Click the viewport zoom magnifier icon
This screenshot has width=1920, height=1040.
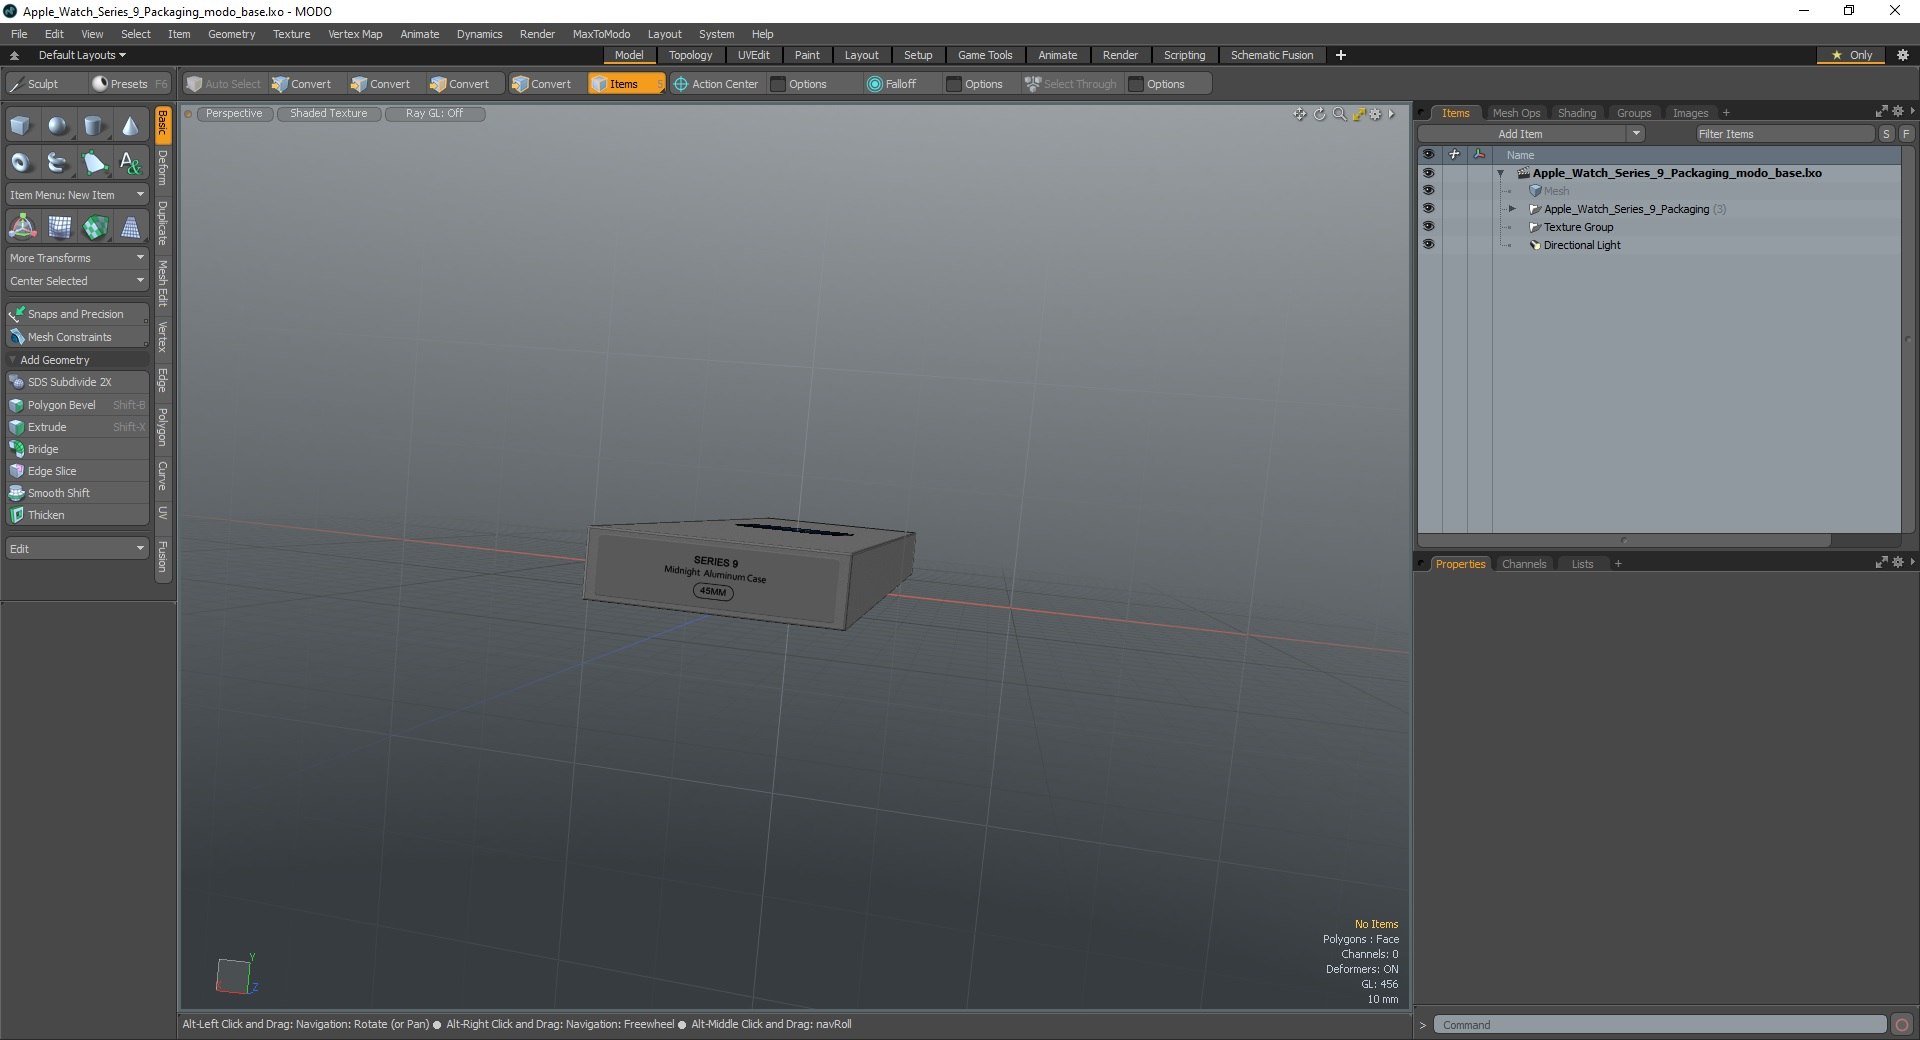tap(1339, 114)
